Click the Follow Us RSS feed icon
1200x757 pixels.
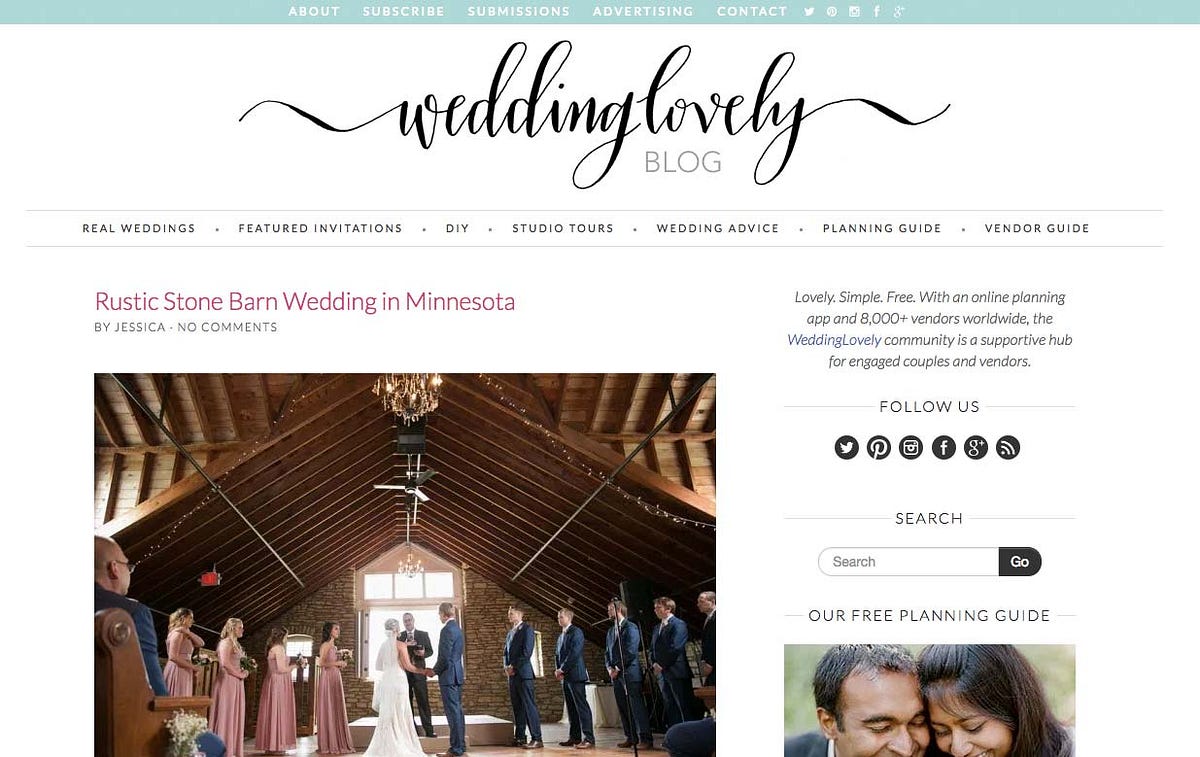coord(1008,448)
